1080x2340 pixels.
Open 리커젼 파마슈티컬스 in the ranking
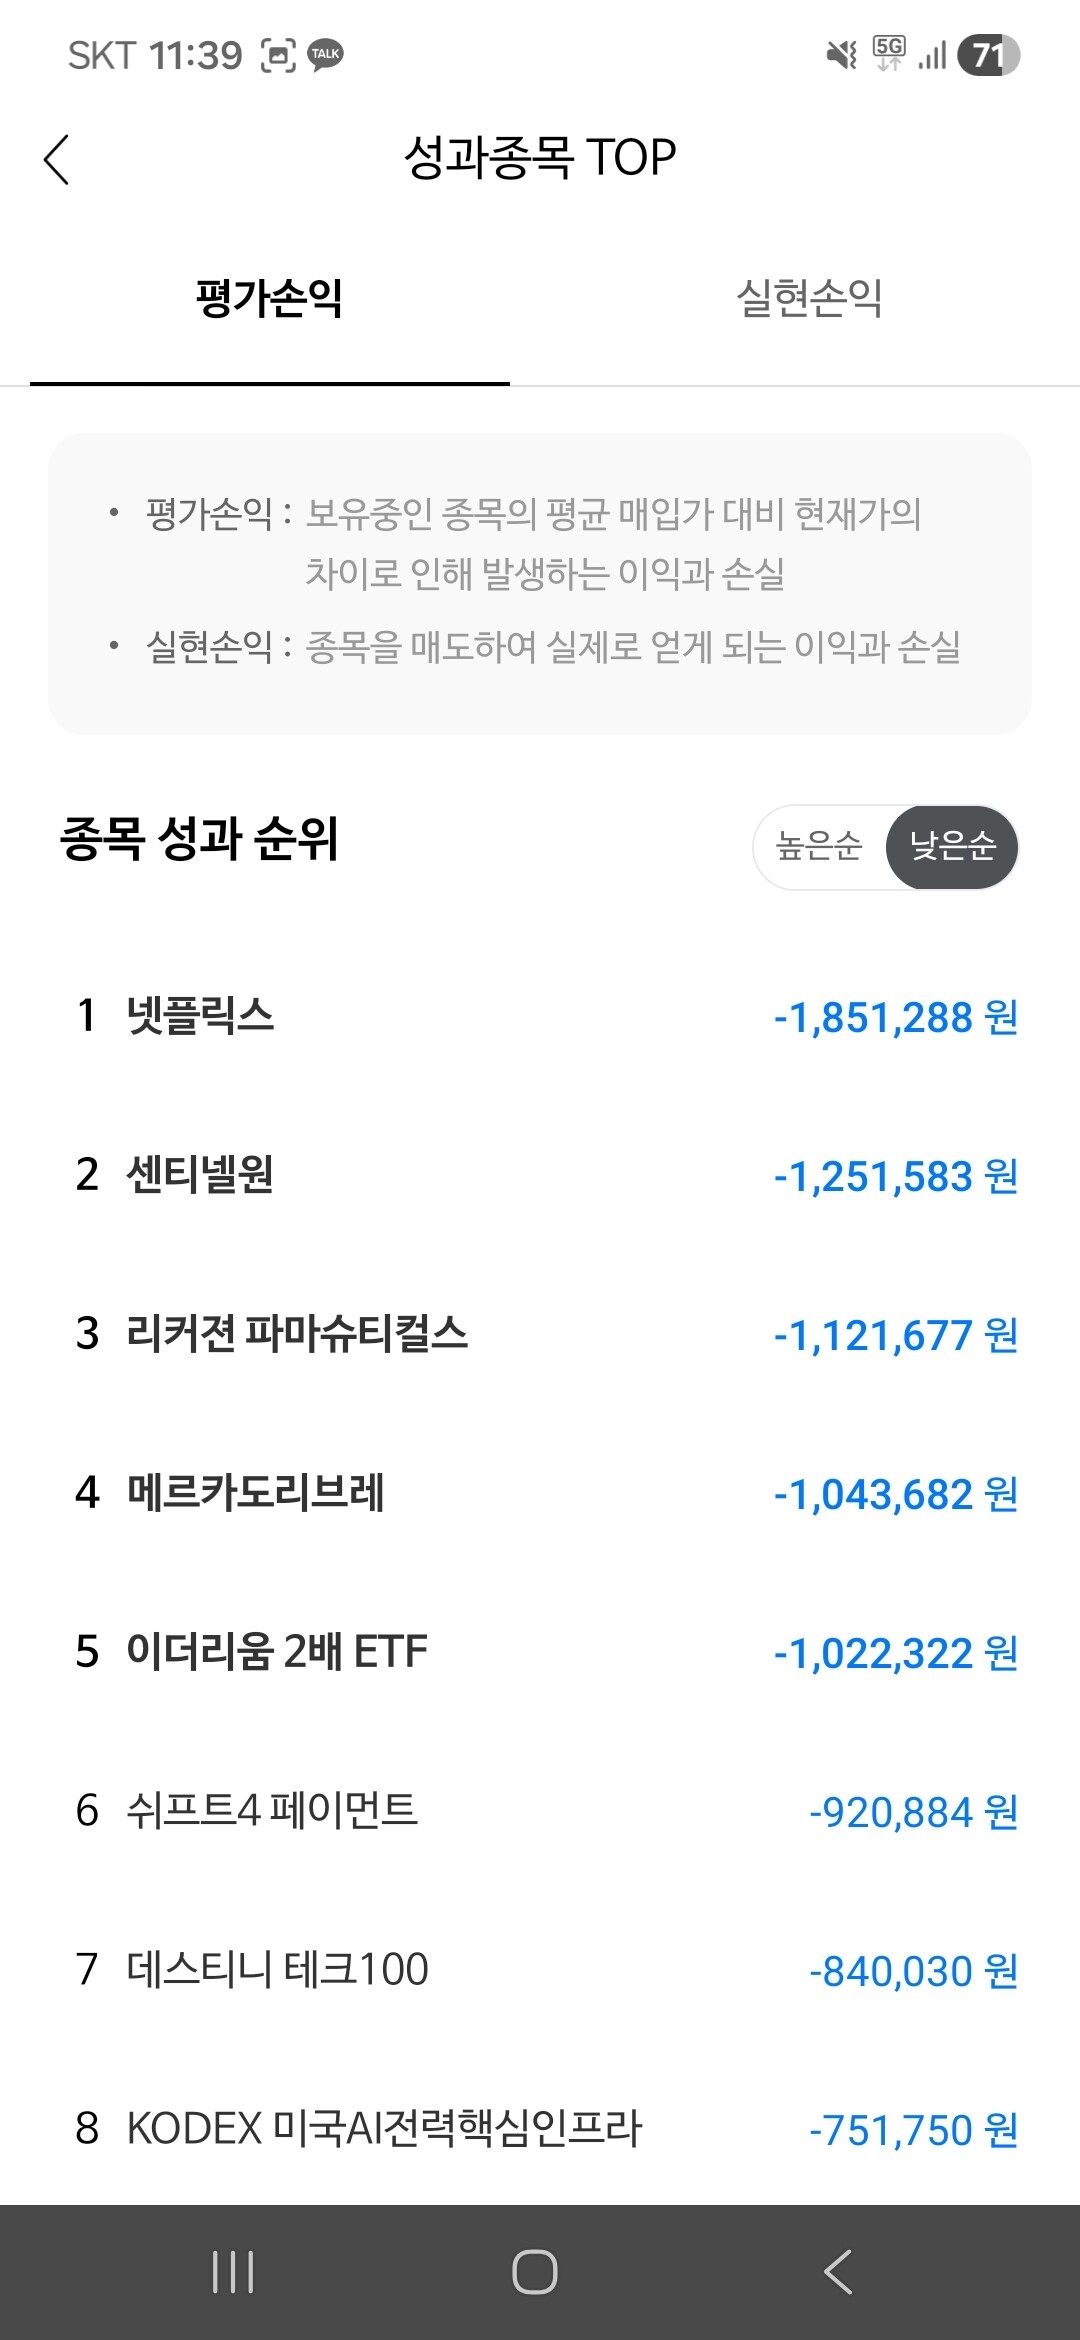coord(540,1334)
